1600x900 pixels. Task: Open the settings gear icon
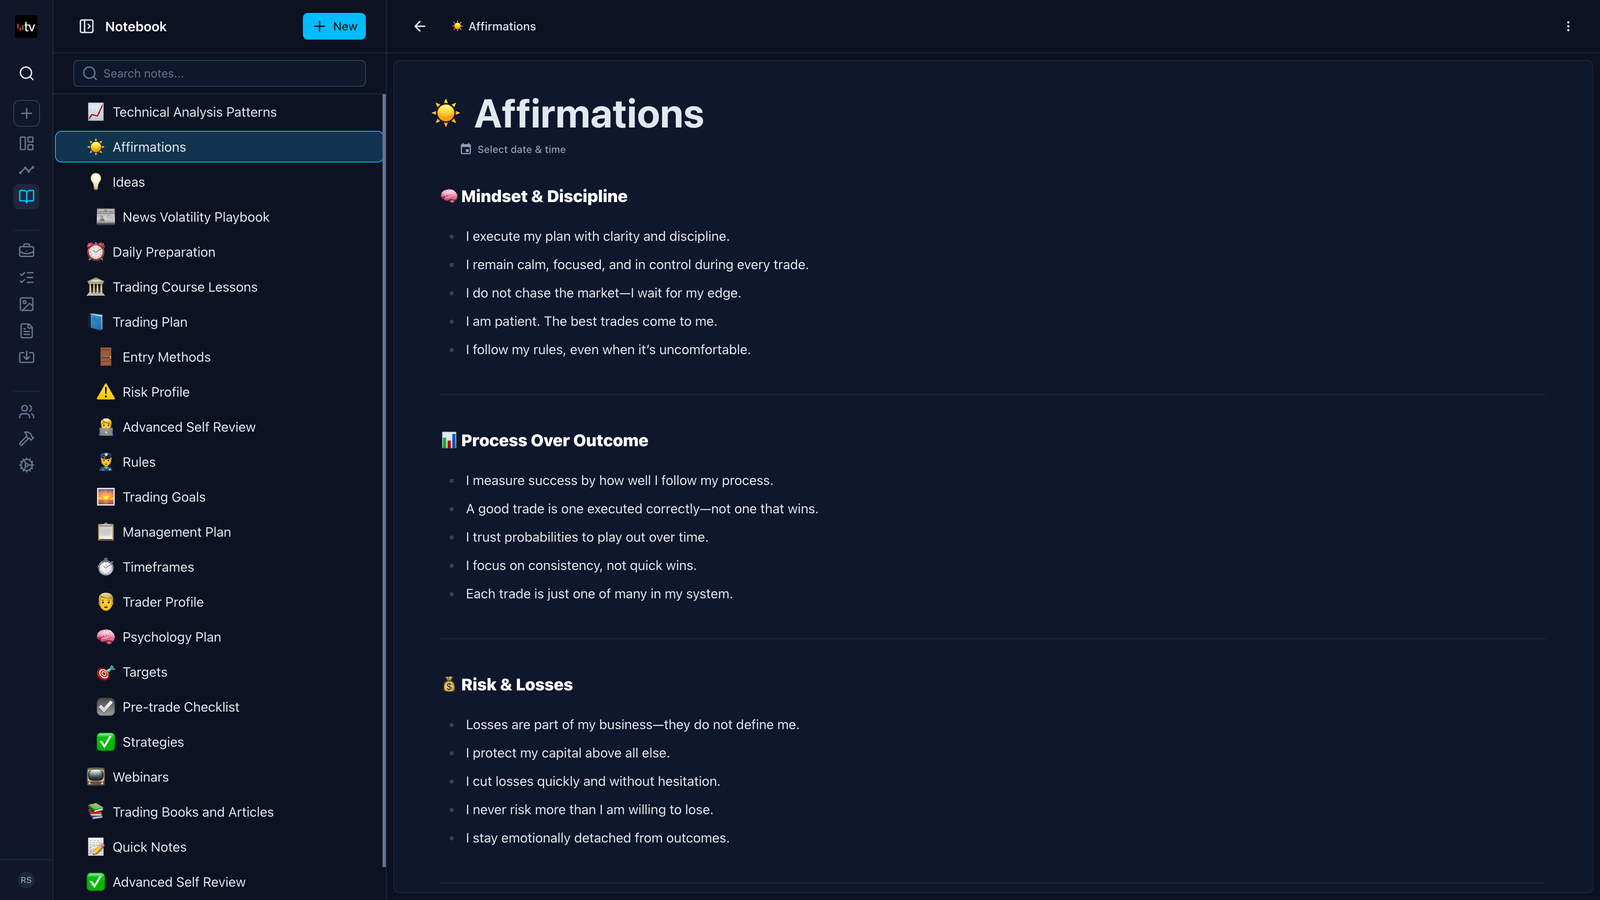[x=27, y=465]
